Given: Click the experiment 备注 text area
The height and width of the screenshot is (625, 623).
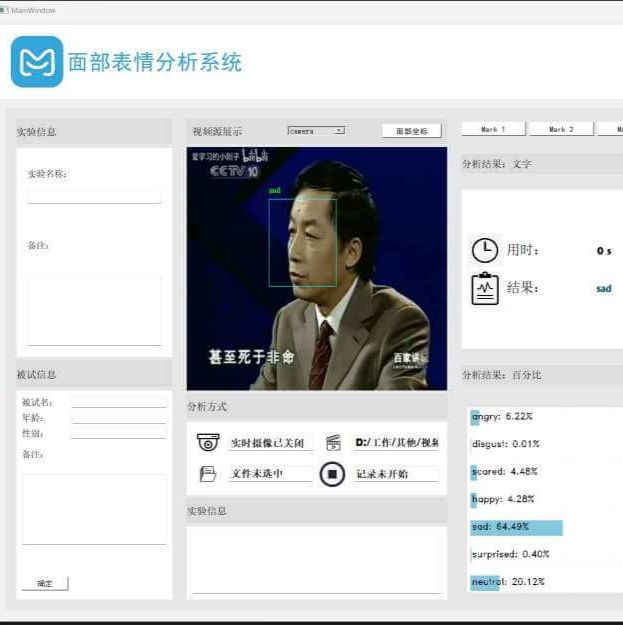Looking at the screenshot, I should 94,309.
